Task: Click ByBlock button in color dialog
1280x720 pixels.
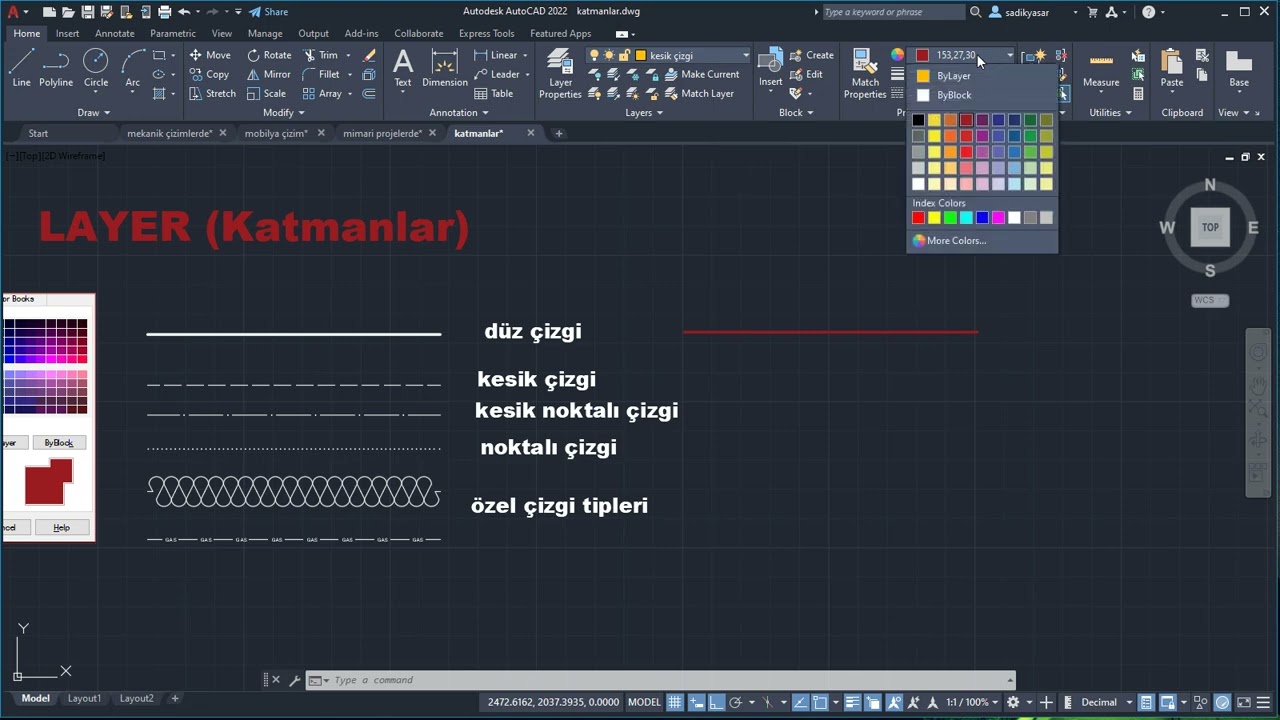Action: click(59, 442)
